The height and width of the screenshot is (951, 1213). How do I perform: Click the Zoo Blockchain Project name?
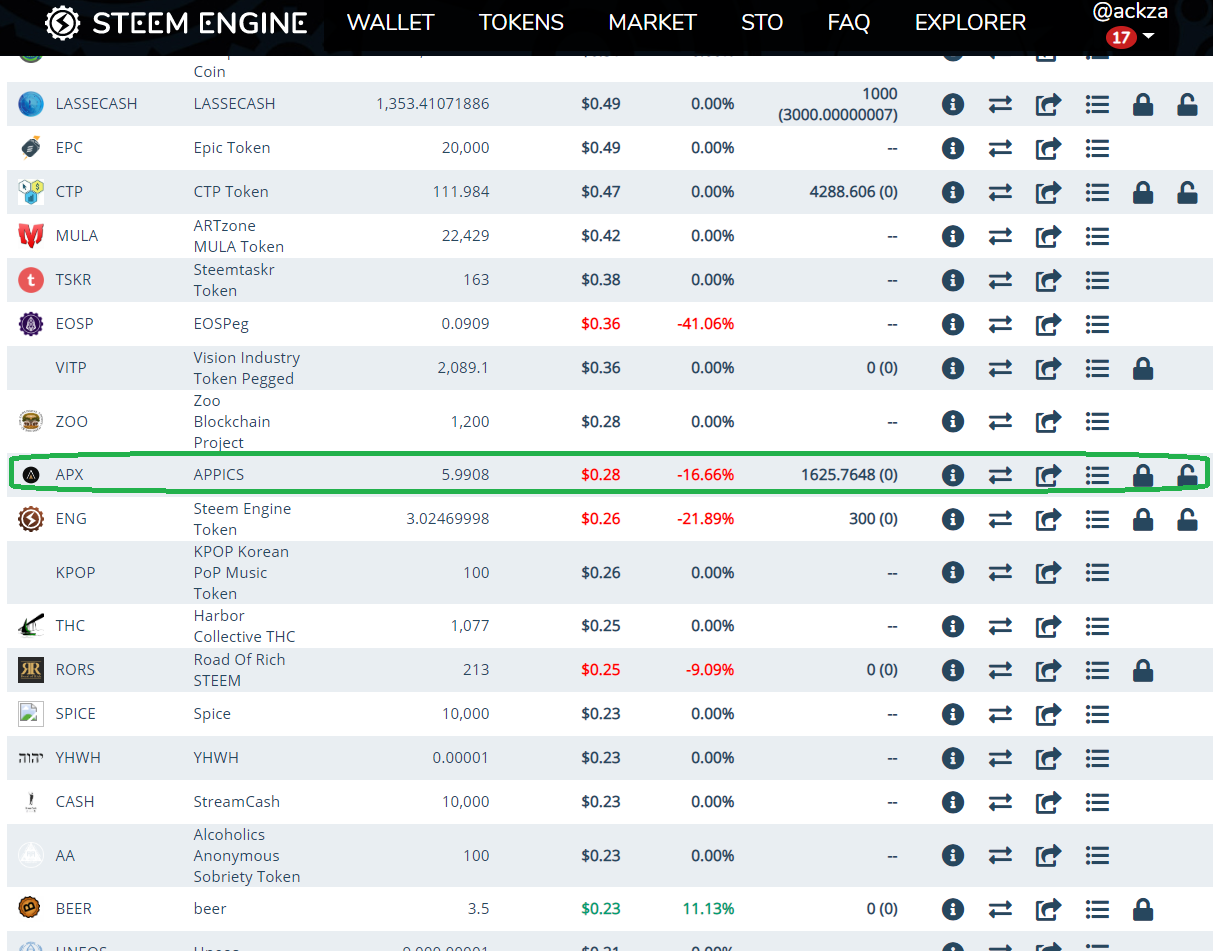click(232, 421)
